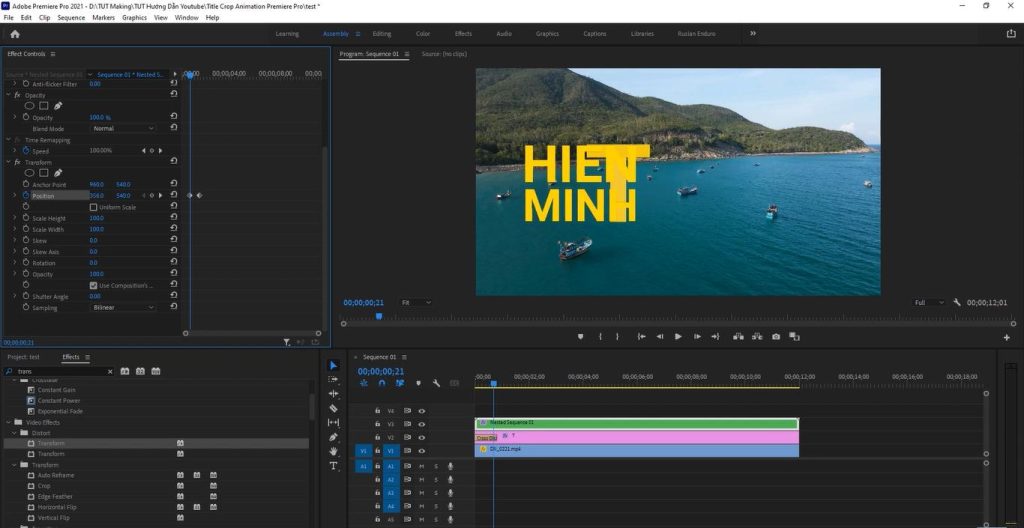Open timeline wrench settings

click(x=436, y=384)
